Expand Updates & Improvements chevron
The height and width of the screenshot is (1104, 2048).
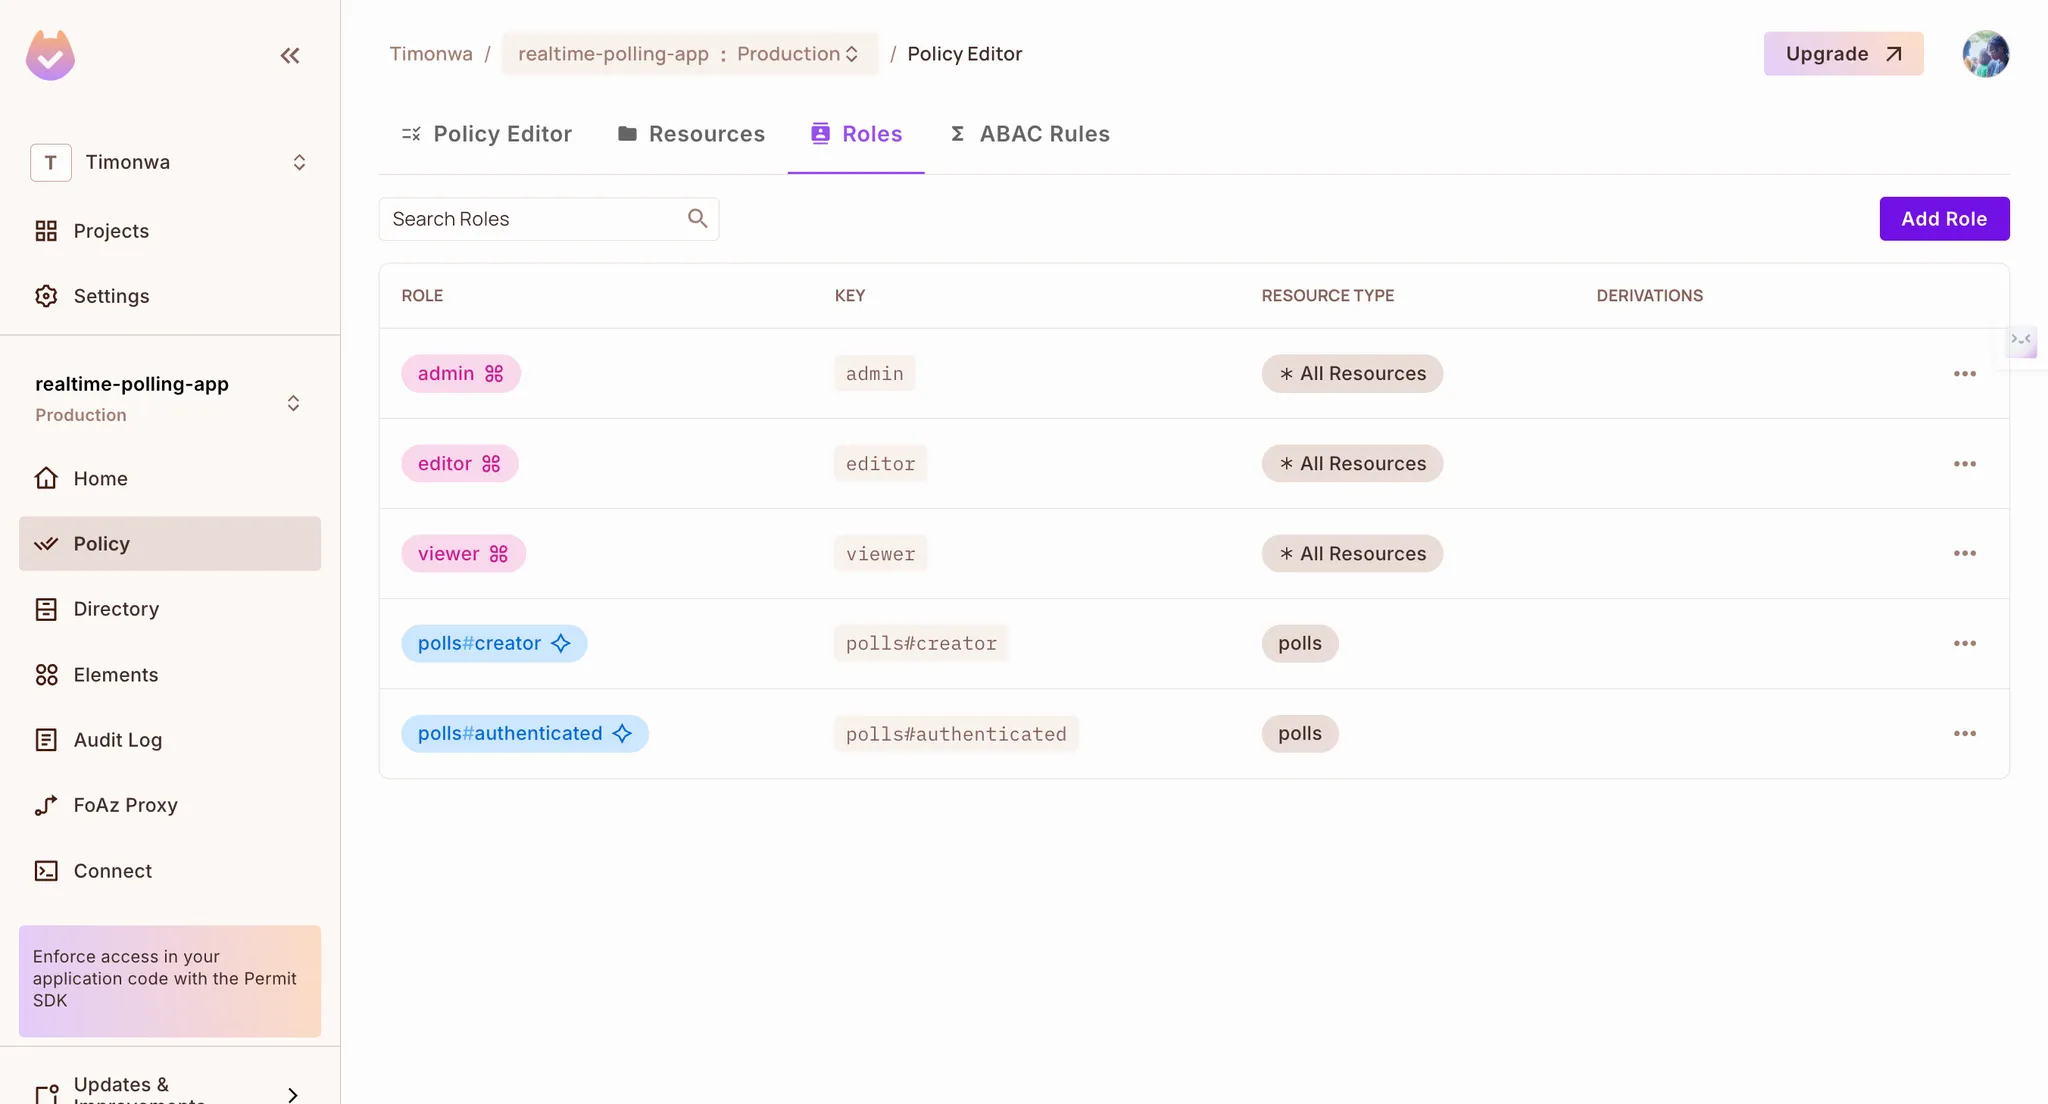pyautogui.click(x=292, y=1094)
